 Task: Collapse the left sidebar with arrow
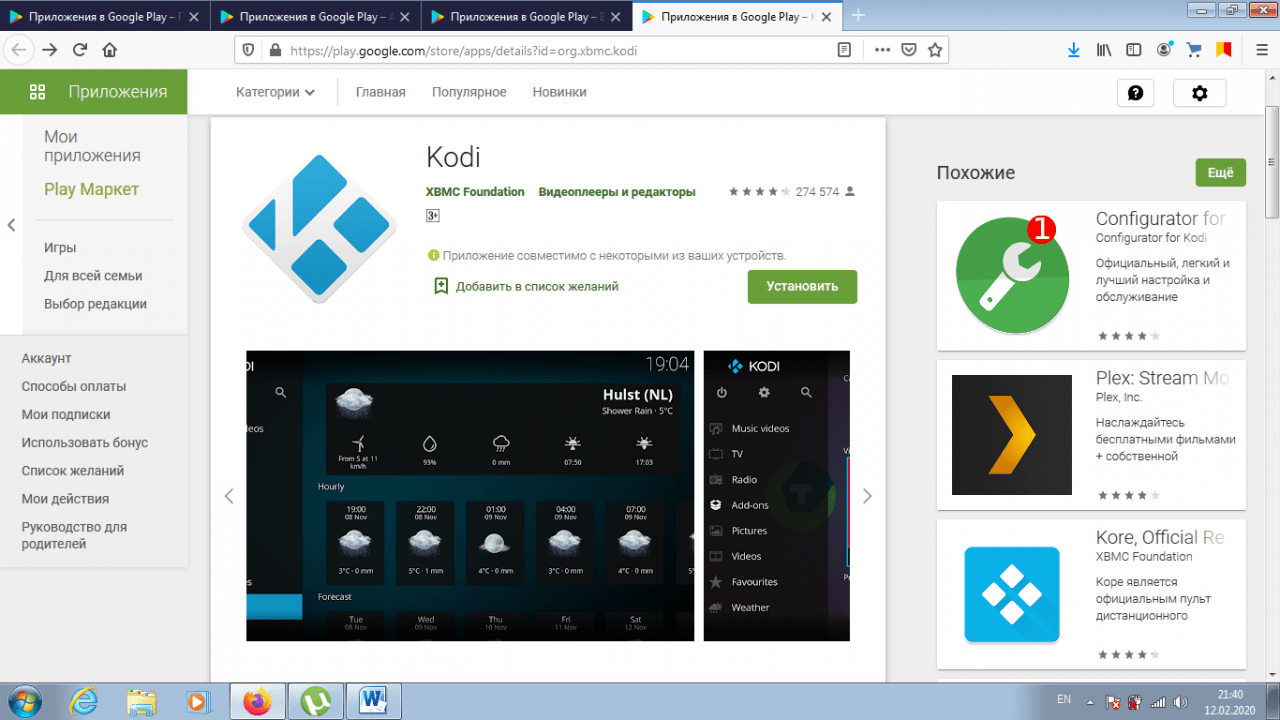click(x=11, y=225)
